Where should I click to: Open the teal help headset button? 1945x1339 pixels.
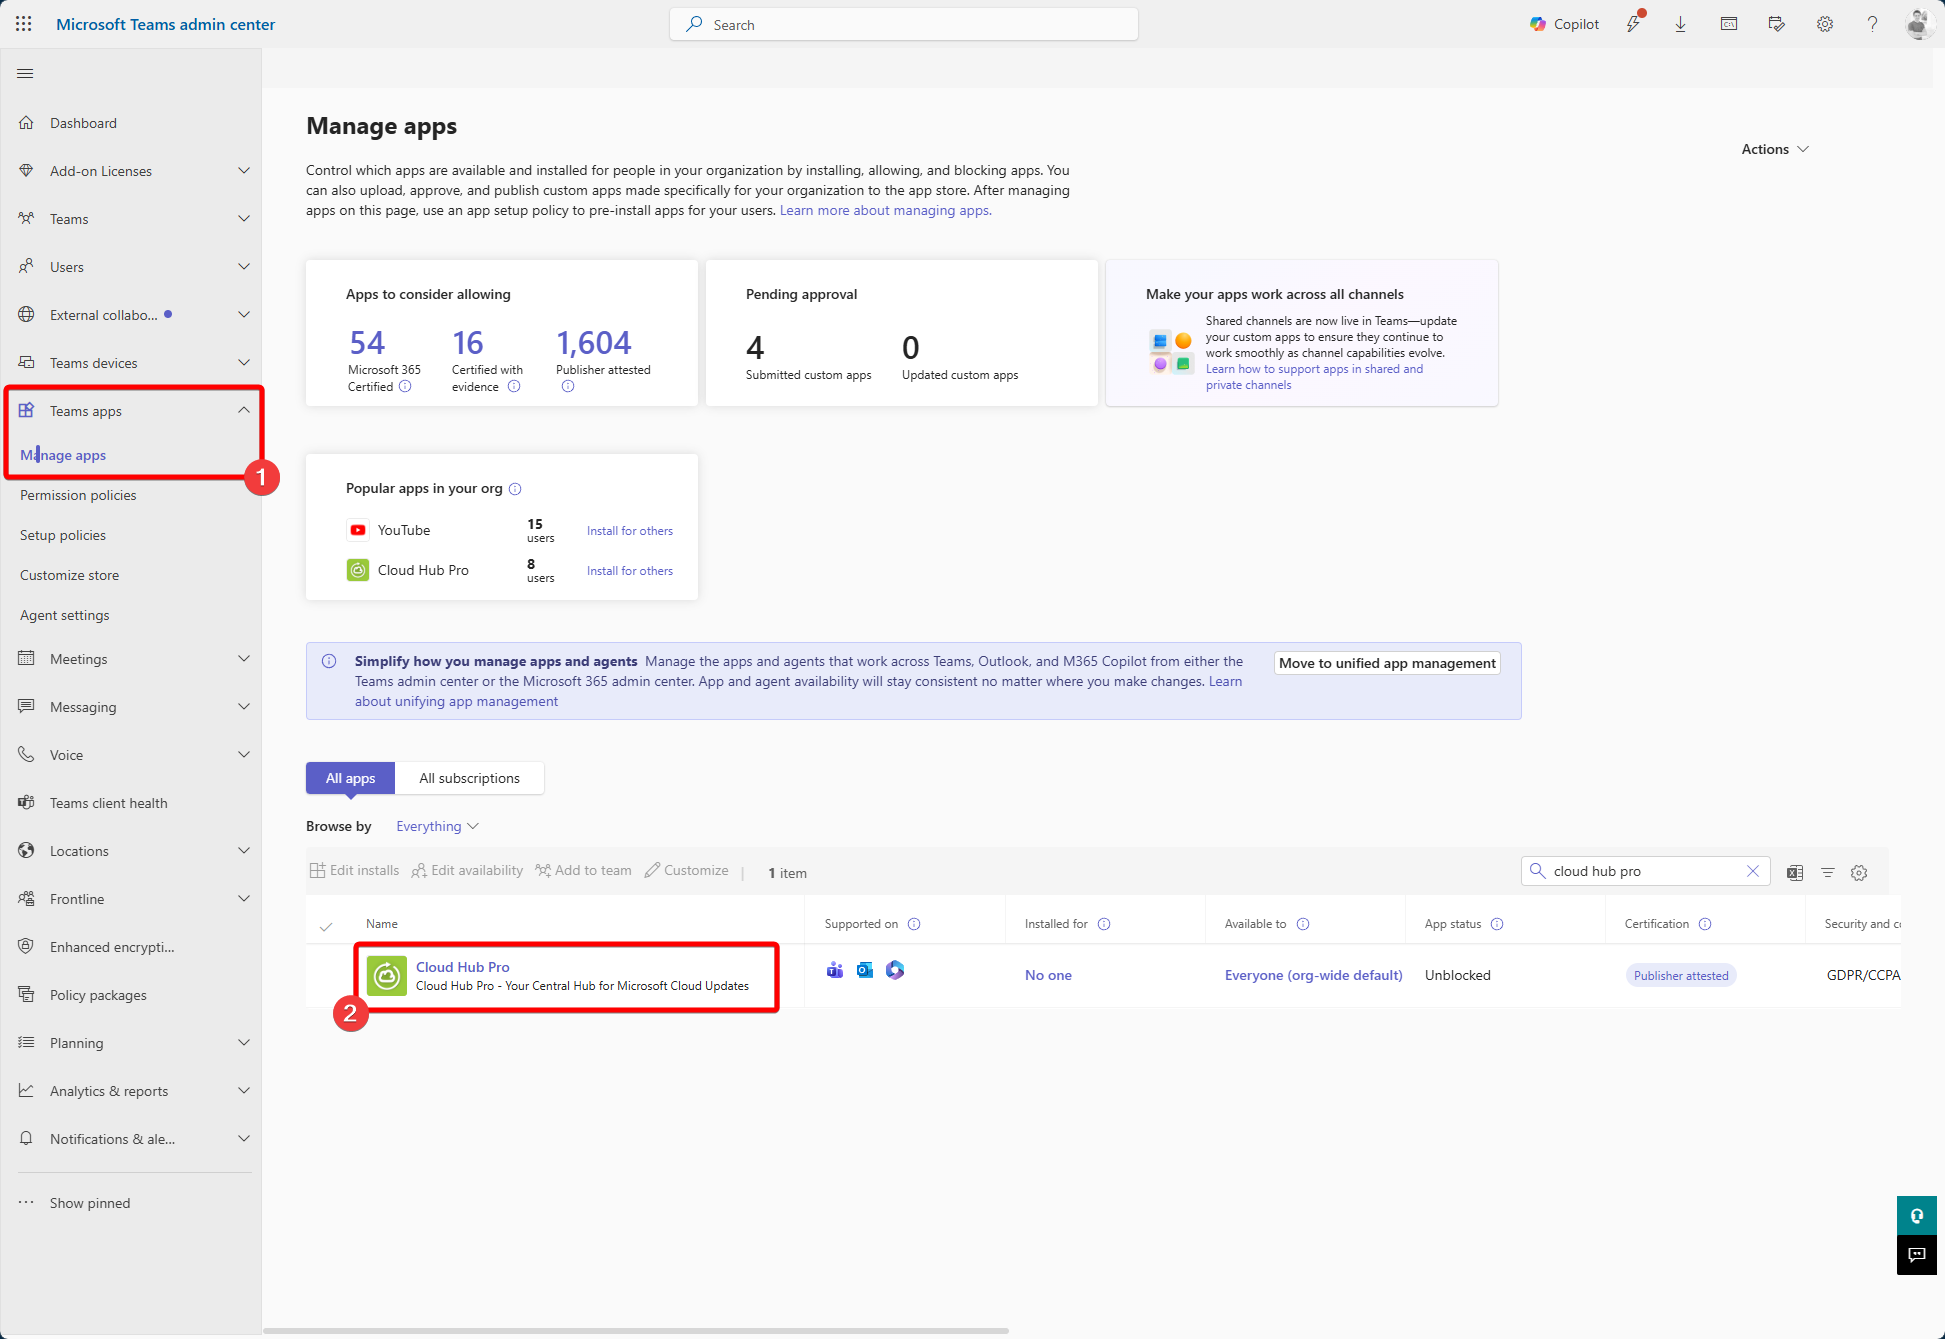(1917, 1216)
